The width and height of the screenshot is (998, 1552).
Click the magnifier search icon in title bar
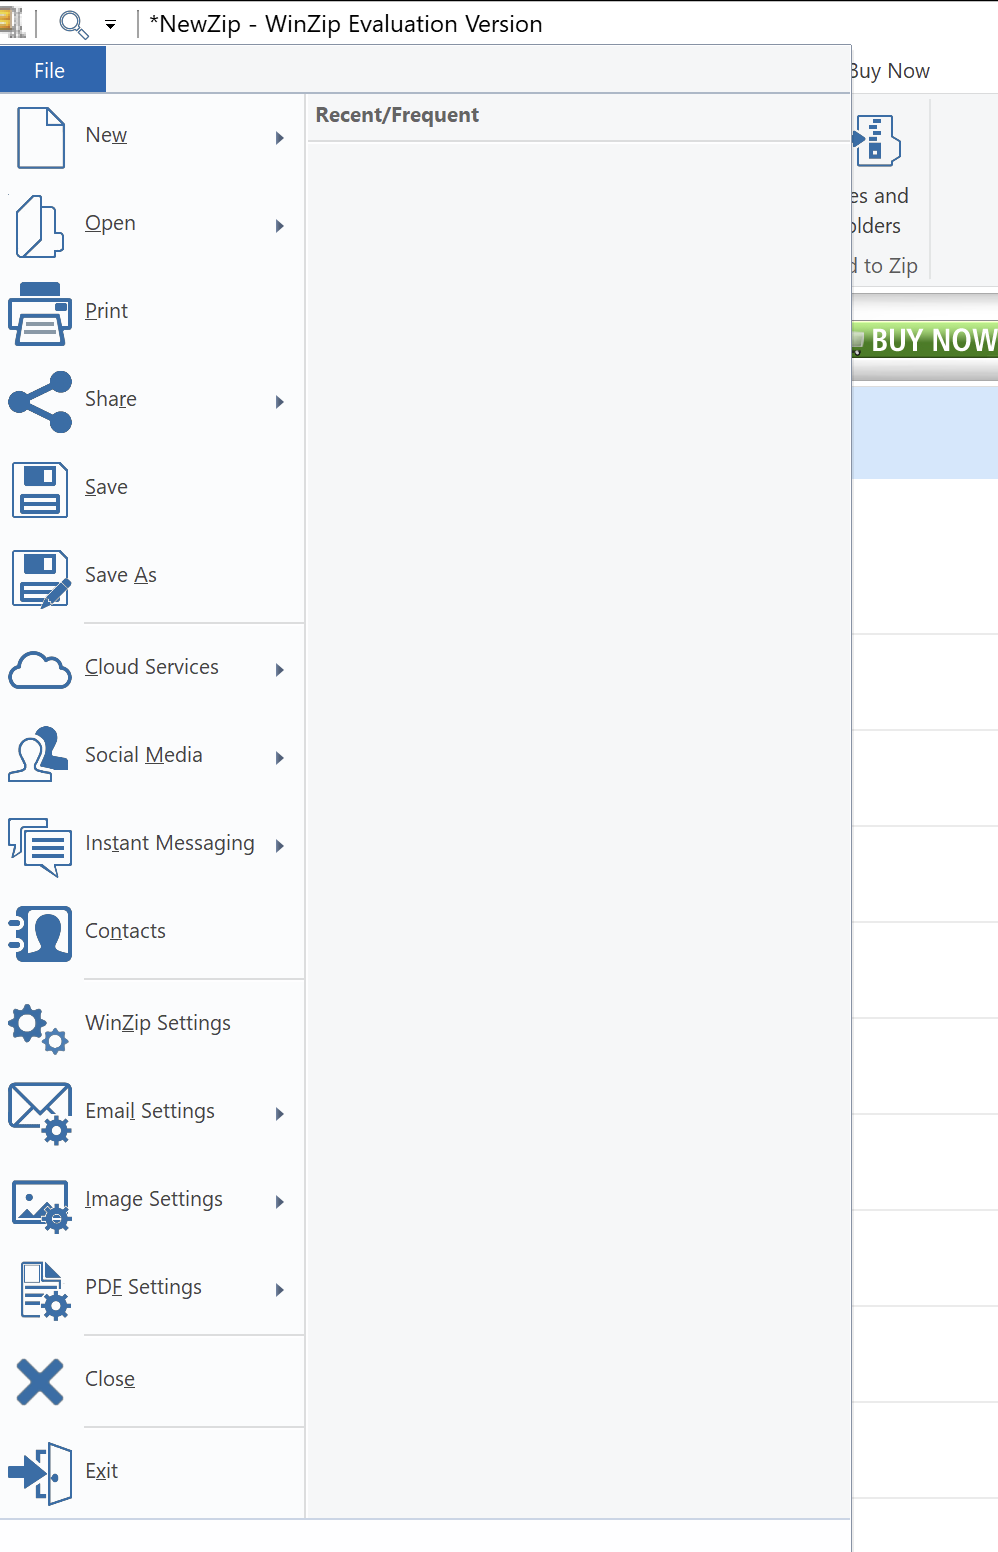point(74,23)
